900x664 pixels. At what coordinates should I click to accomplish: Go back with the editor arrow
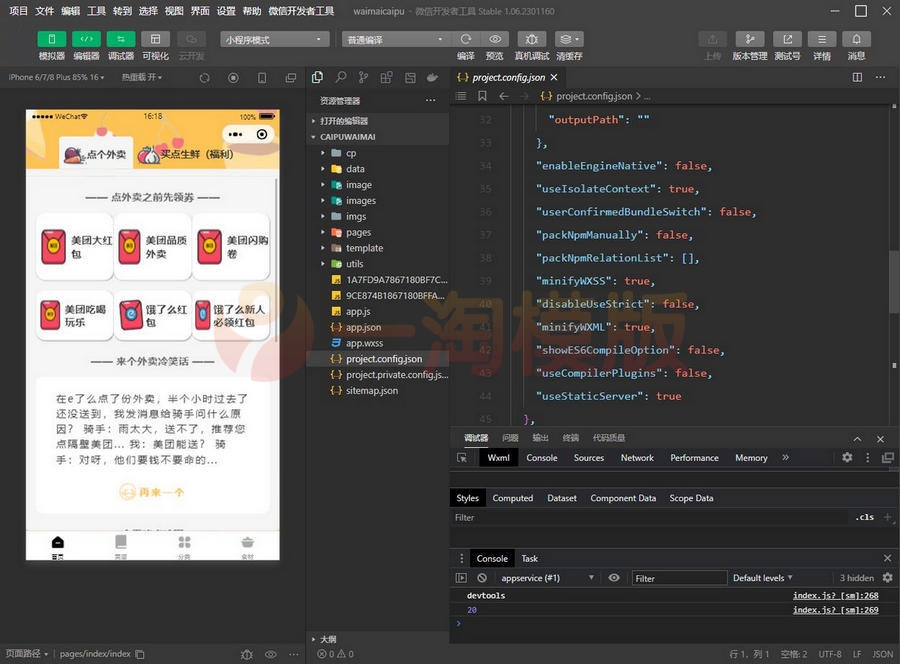(503, 96)
